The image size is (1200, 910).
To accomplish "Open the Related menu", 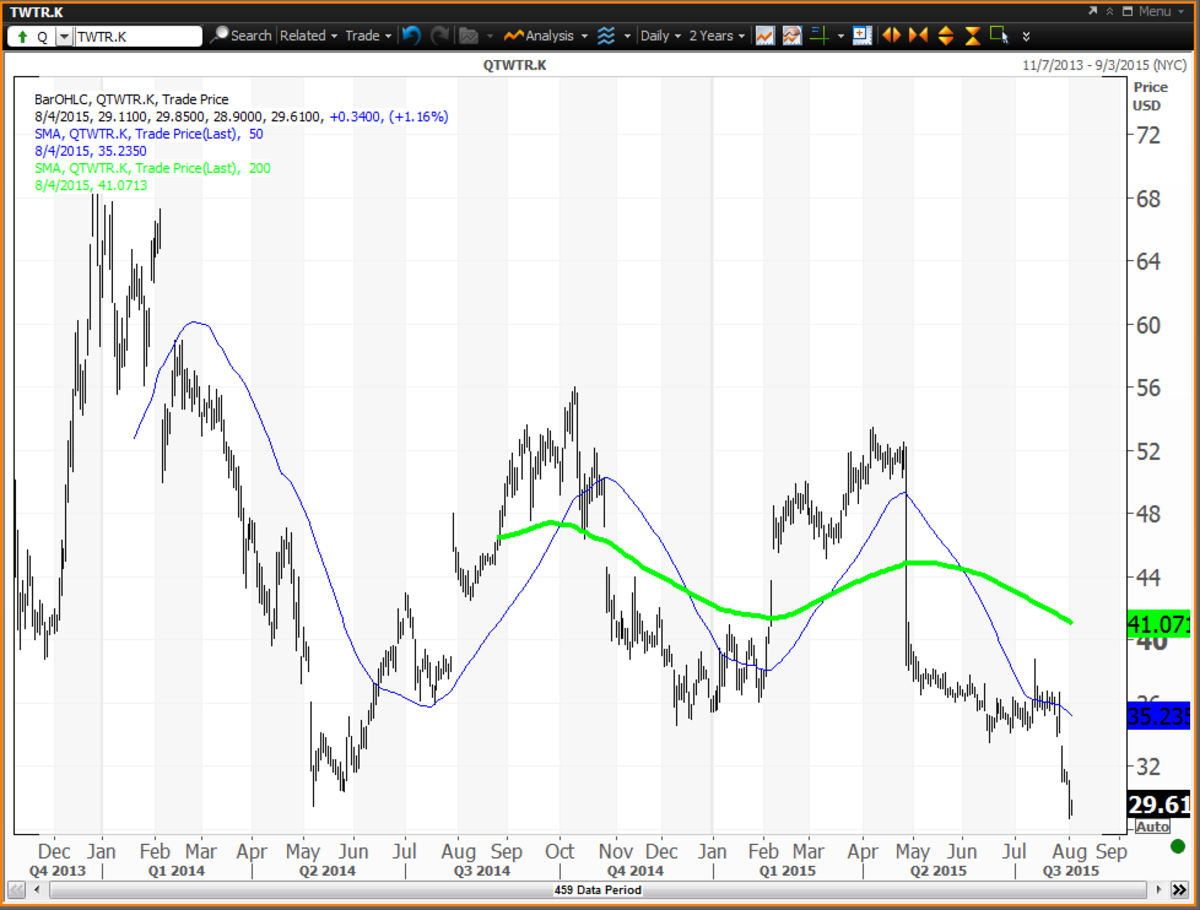I will click(308, 35).
